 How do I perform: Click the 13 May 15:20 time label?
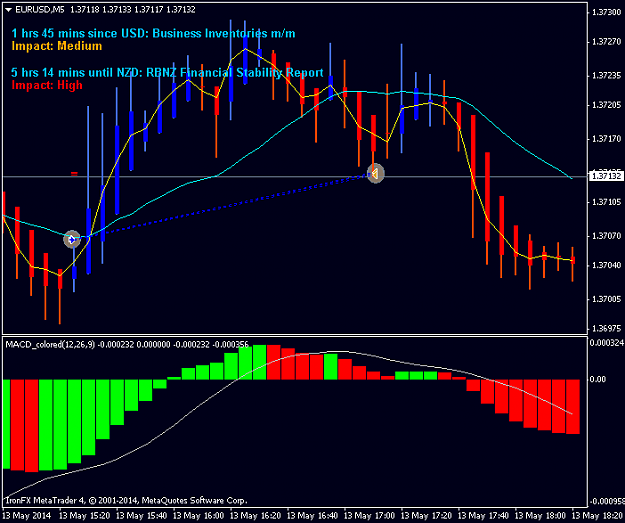pyautogui.click(x=85, y=515)
